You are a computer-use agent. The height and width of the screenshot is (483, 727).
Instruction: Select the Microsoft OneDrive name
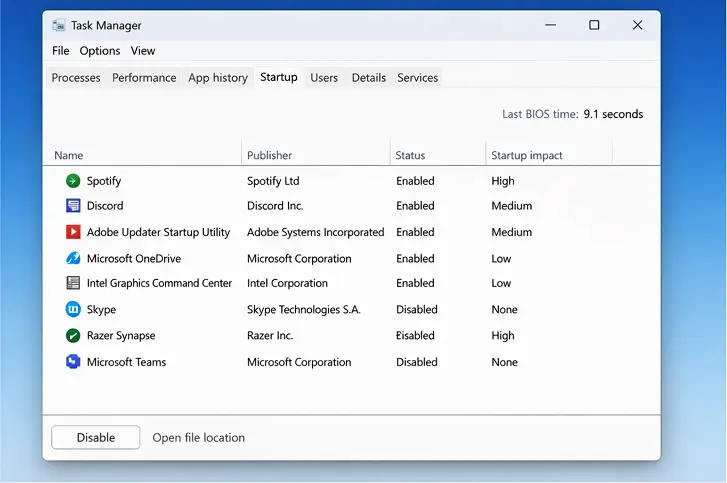click(x=134, y=258)
